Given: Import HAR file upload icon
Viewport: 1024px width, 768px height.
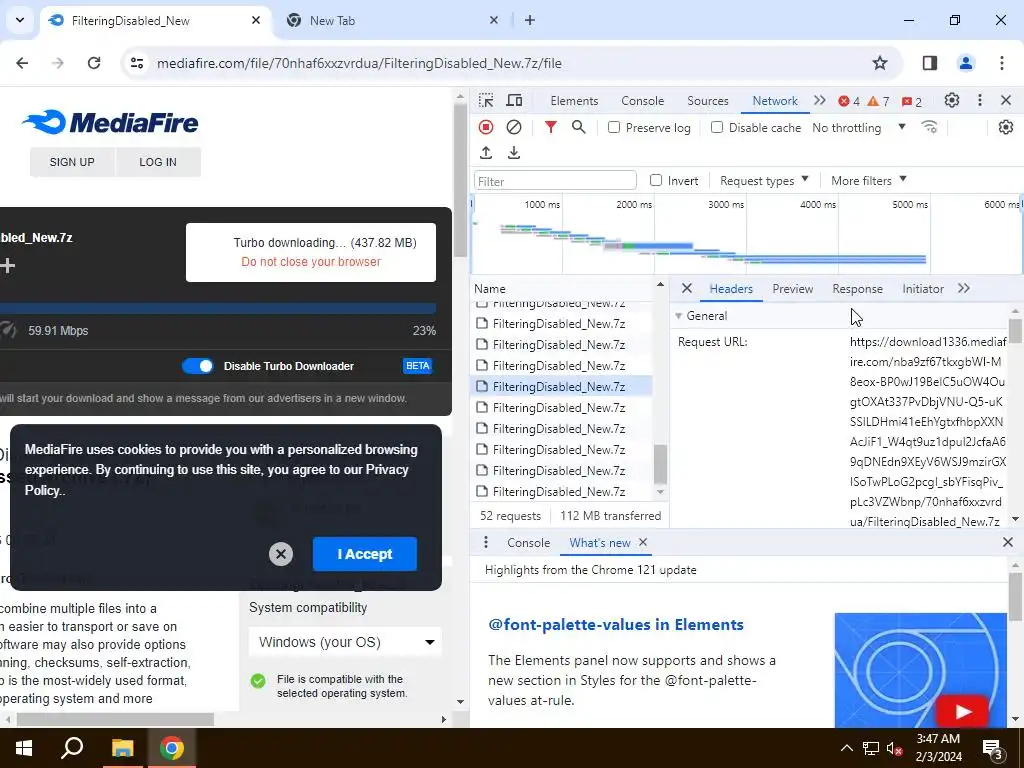Looking at the screenshot, I should (x=486, y=153).
